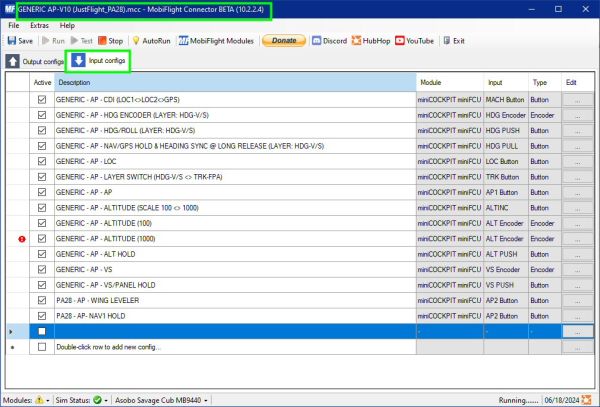Viewport: 600px width, 407px height.
Task: Click the Donate button
Action: click(x=284, y=41)
